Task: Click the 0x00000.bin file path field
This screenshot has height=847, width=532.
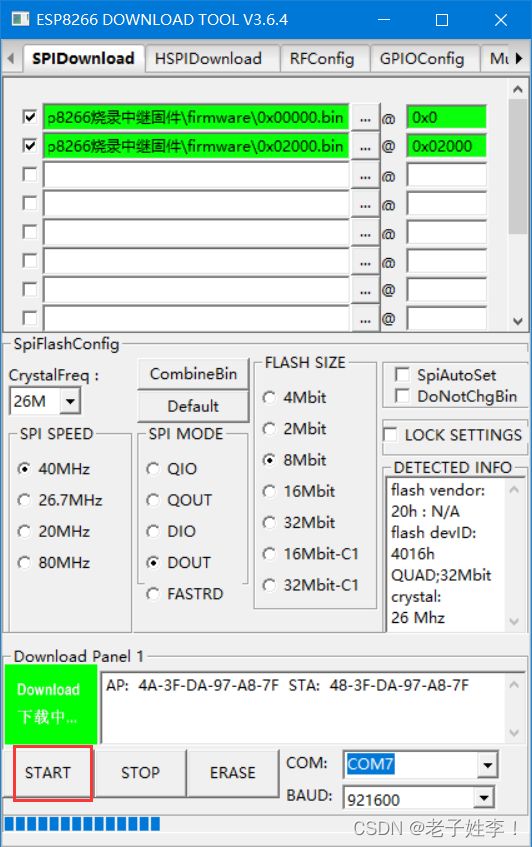Action: click(x=196, y=117)
